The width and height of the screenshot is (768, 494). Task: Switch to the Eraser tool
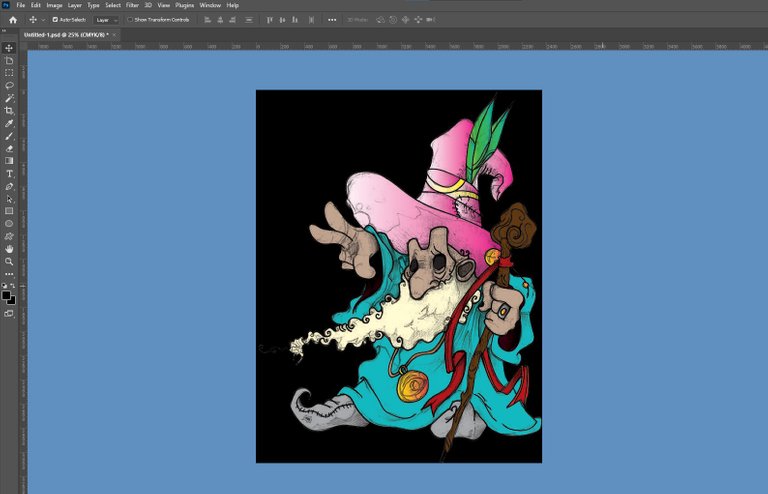click(9, 148)
